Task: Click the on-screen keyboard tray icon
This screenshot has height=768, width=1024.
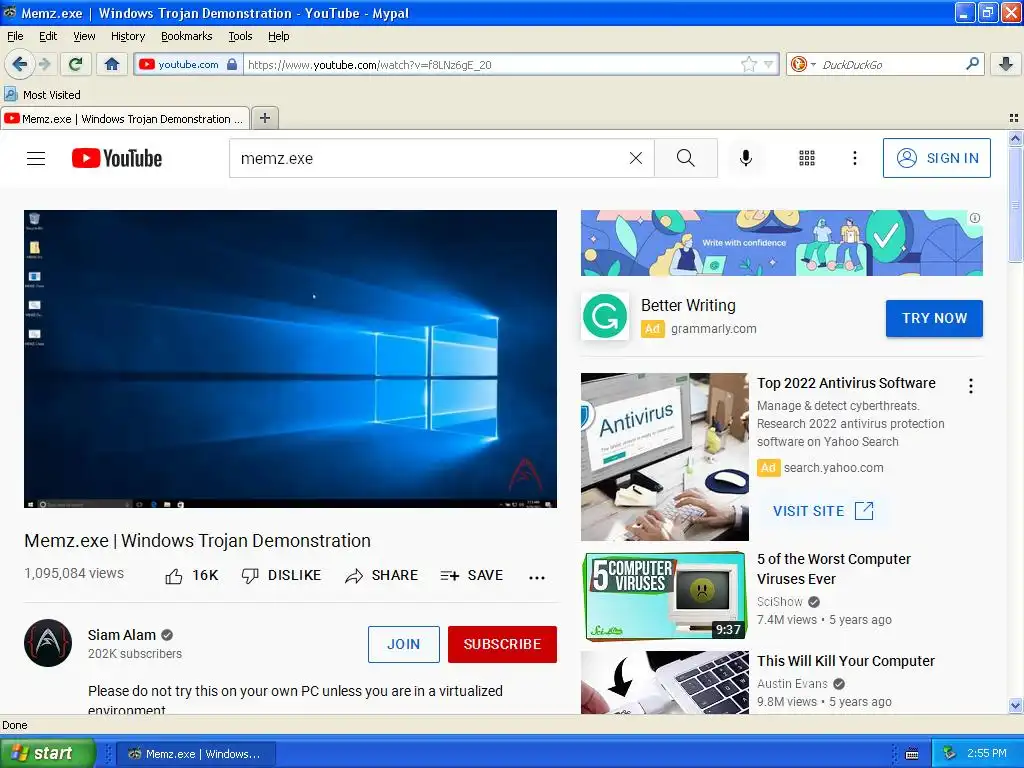Action: [912, 754]
